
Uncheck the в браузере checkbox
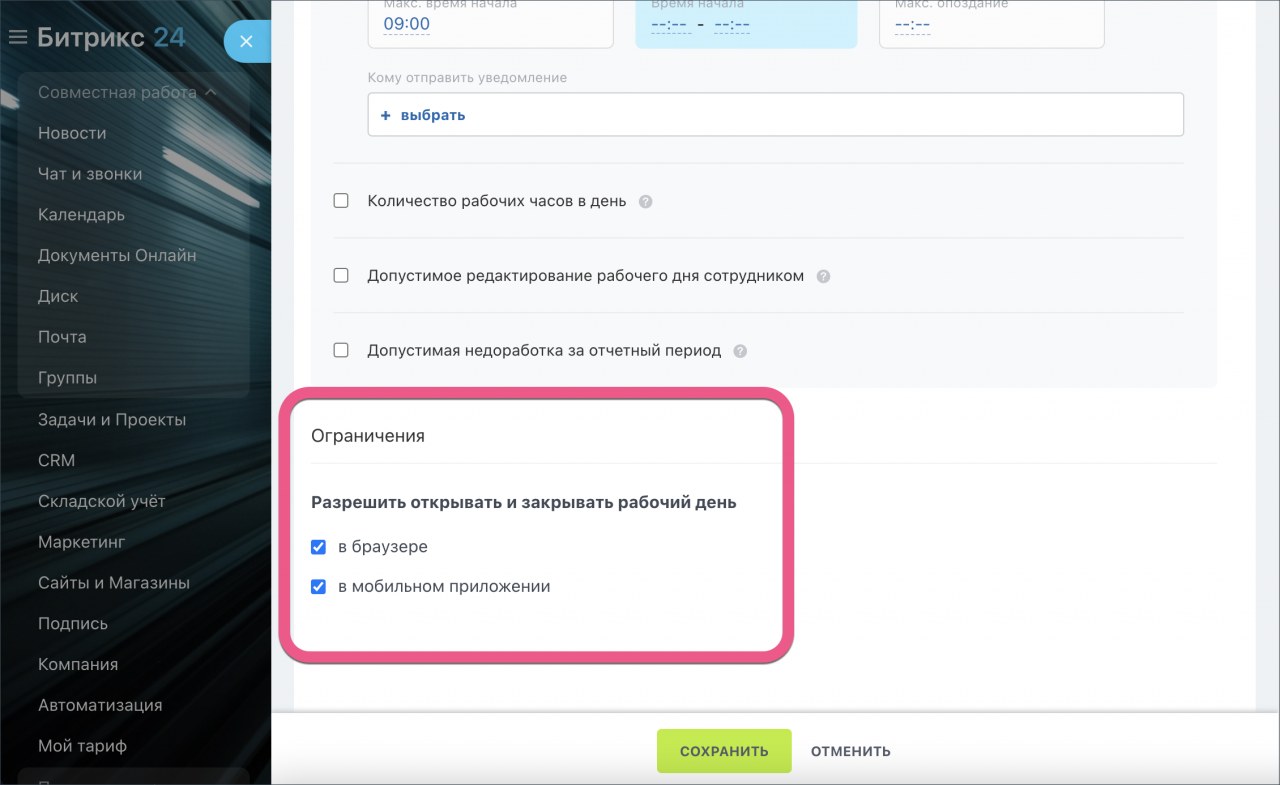click(x=318, y=547)
